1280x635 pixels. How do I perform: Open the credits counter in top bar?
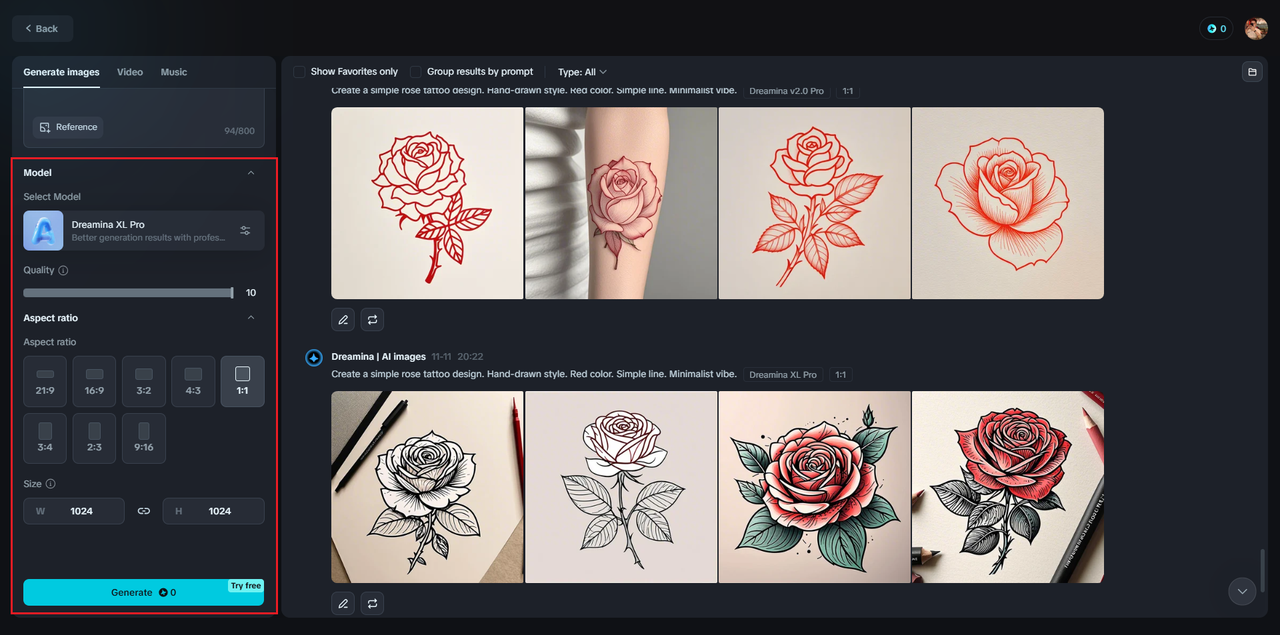pos(1216,29)
